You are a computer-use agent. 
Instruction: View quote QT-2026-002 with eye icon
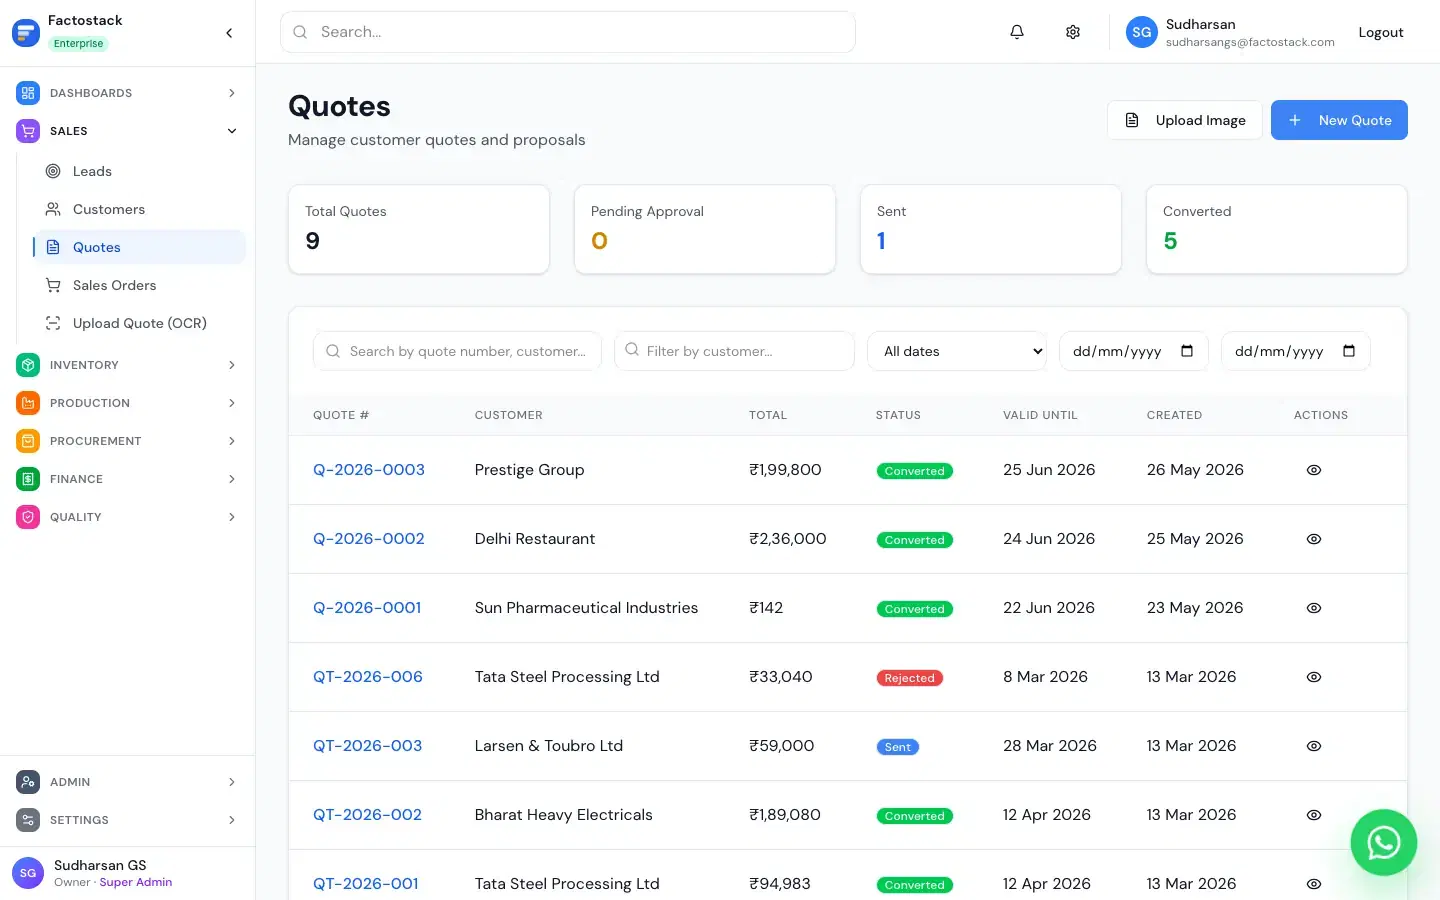pyautogui.click(x=1314, y=815)
